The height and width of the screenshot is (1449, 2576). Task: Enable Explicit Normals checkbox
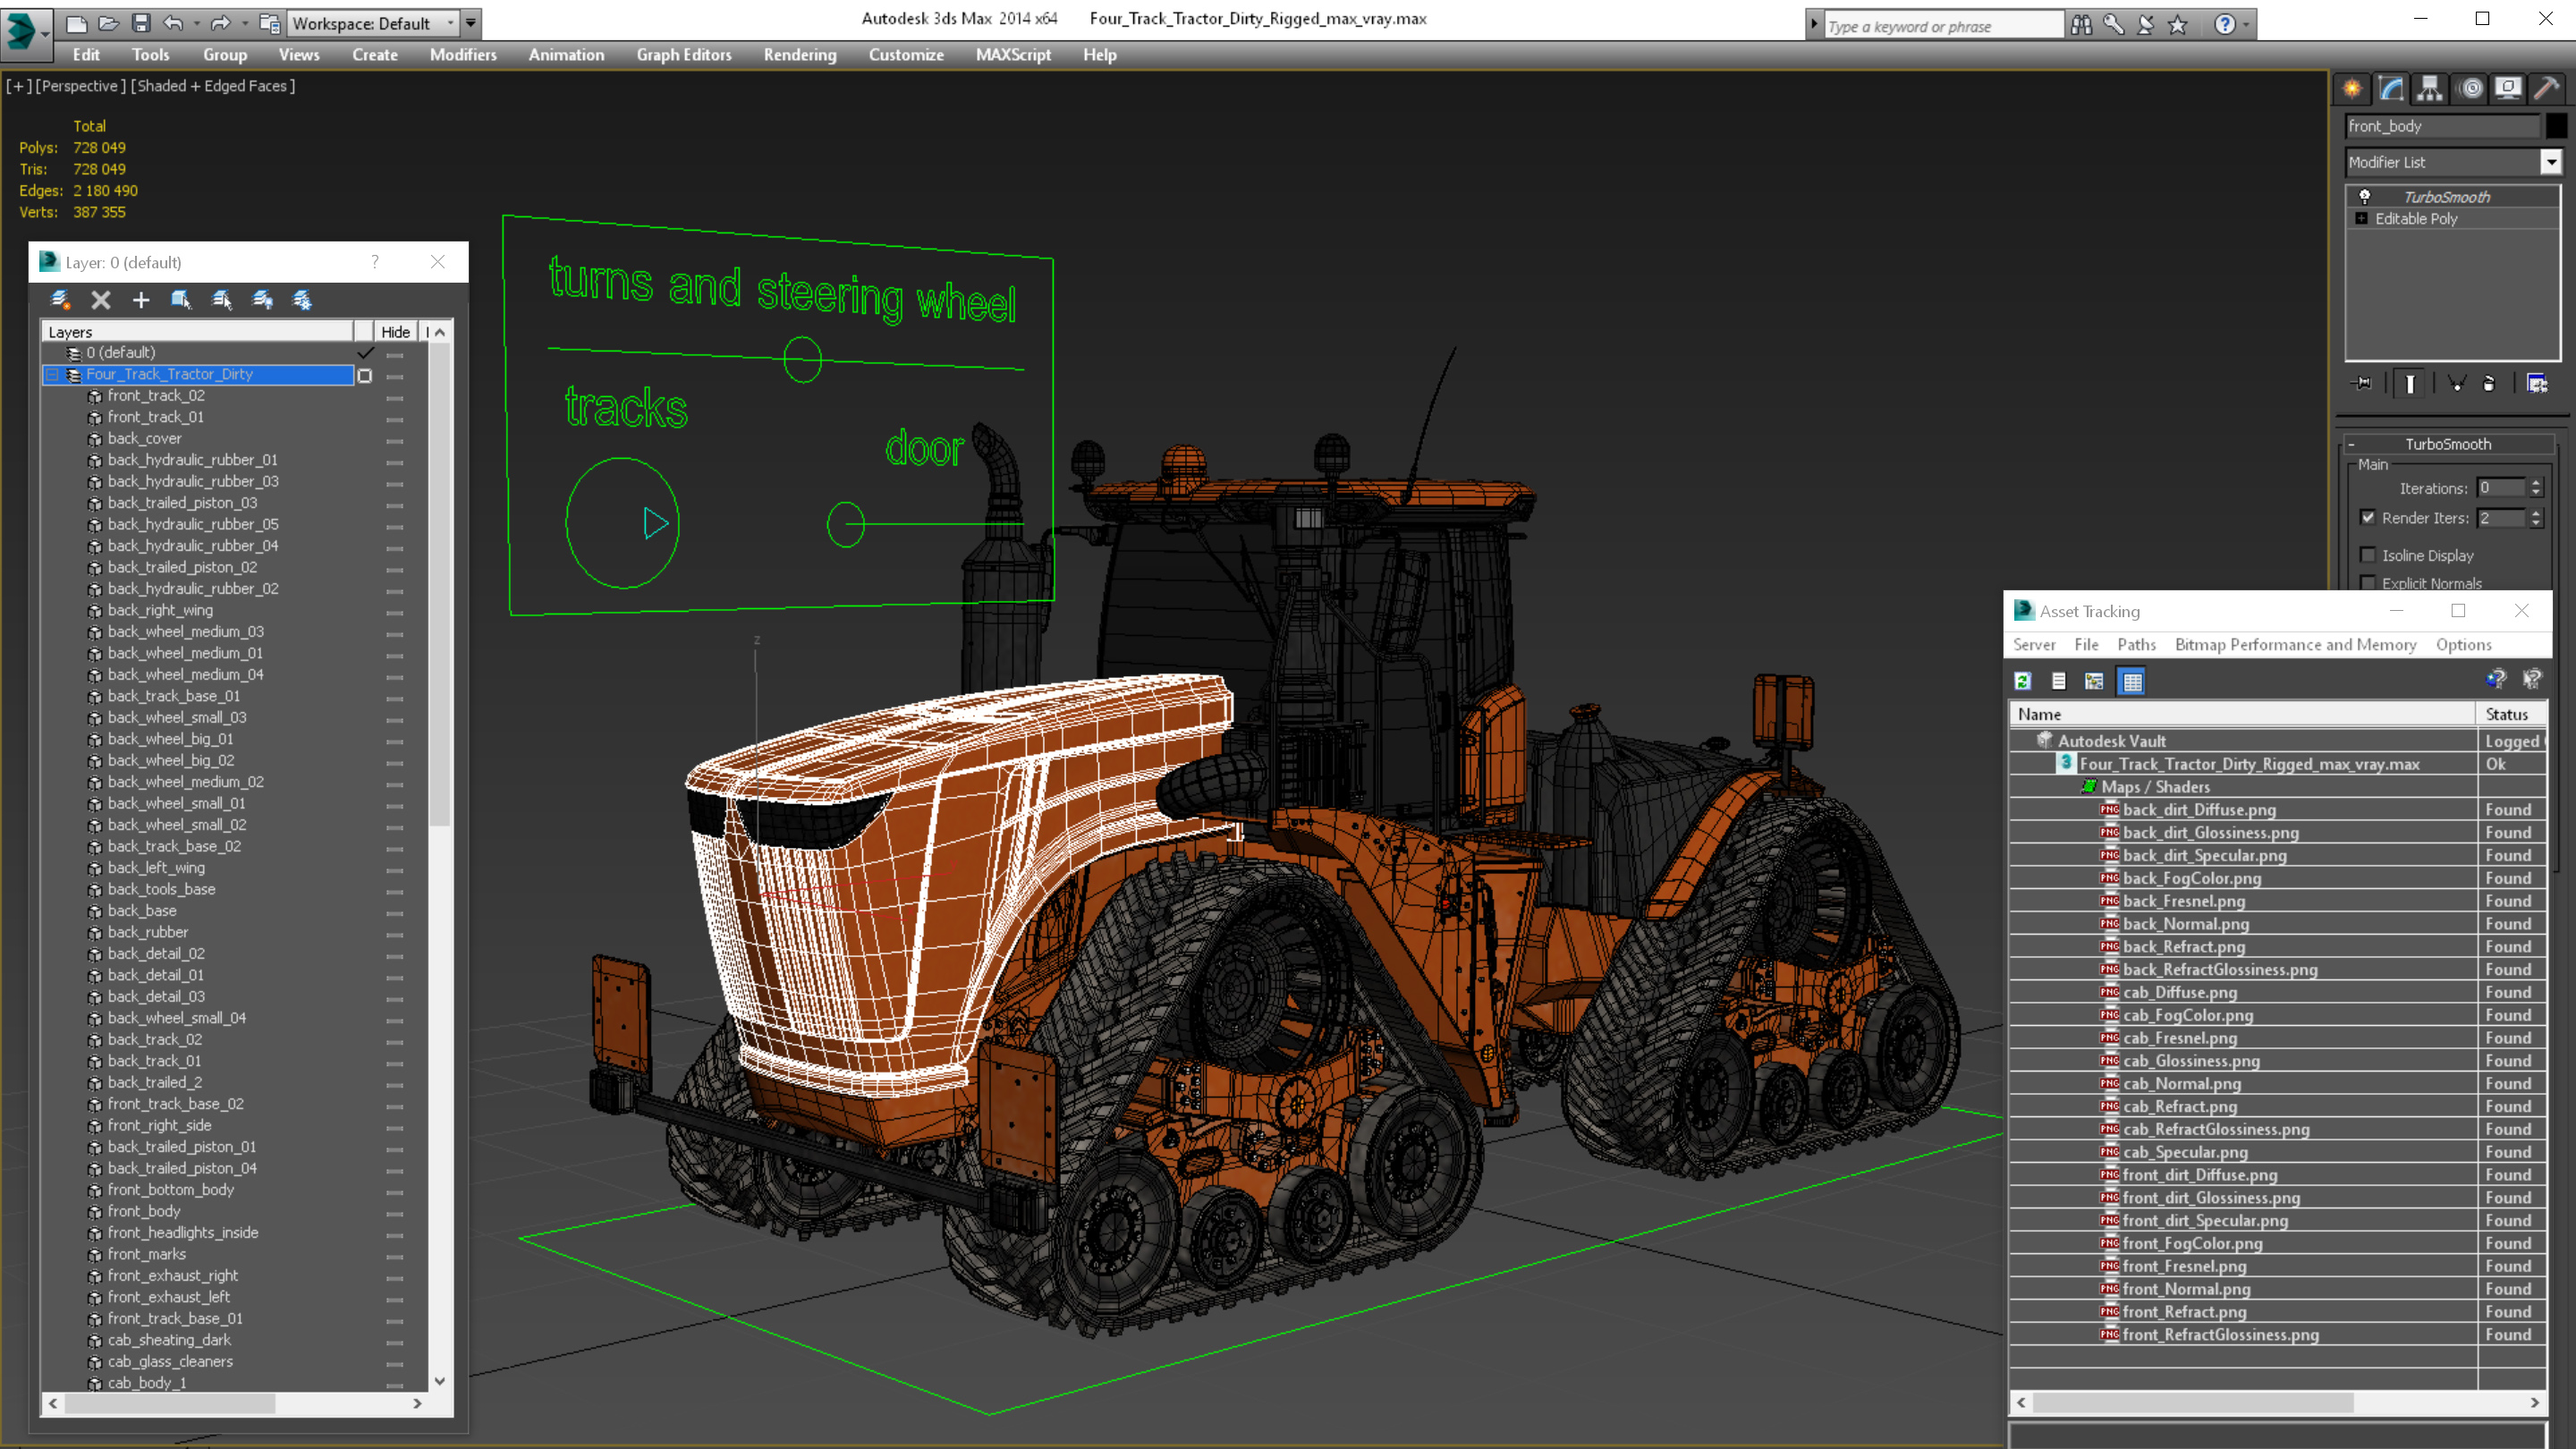click(2367, 582)
